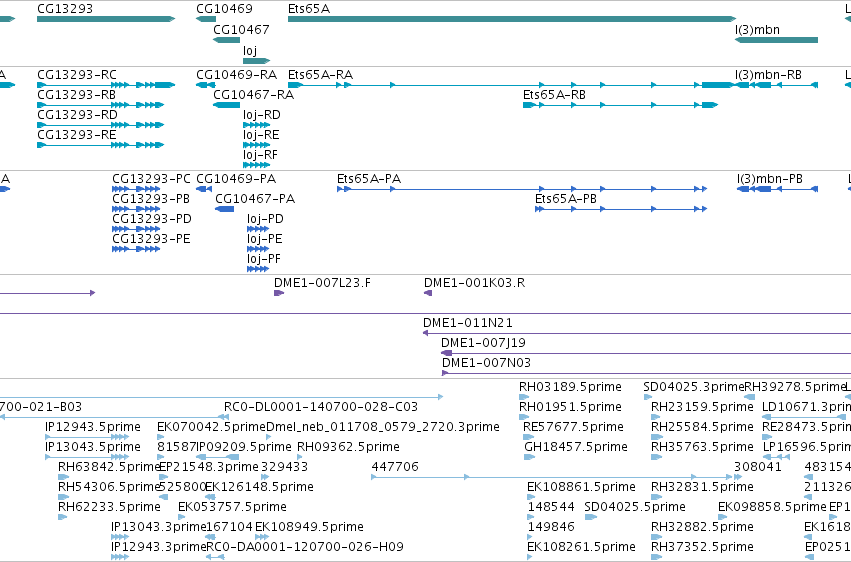Select EST RH63842.5prime

[x=63, y=477]
